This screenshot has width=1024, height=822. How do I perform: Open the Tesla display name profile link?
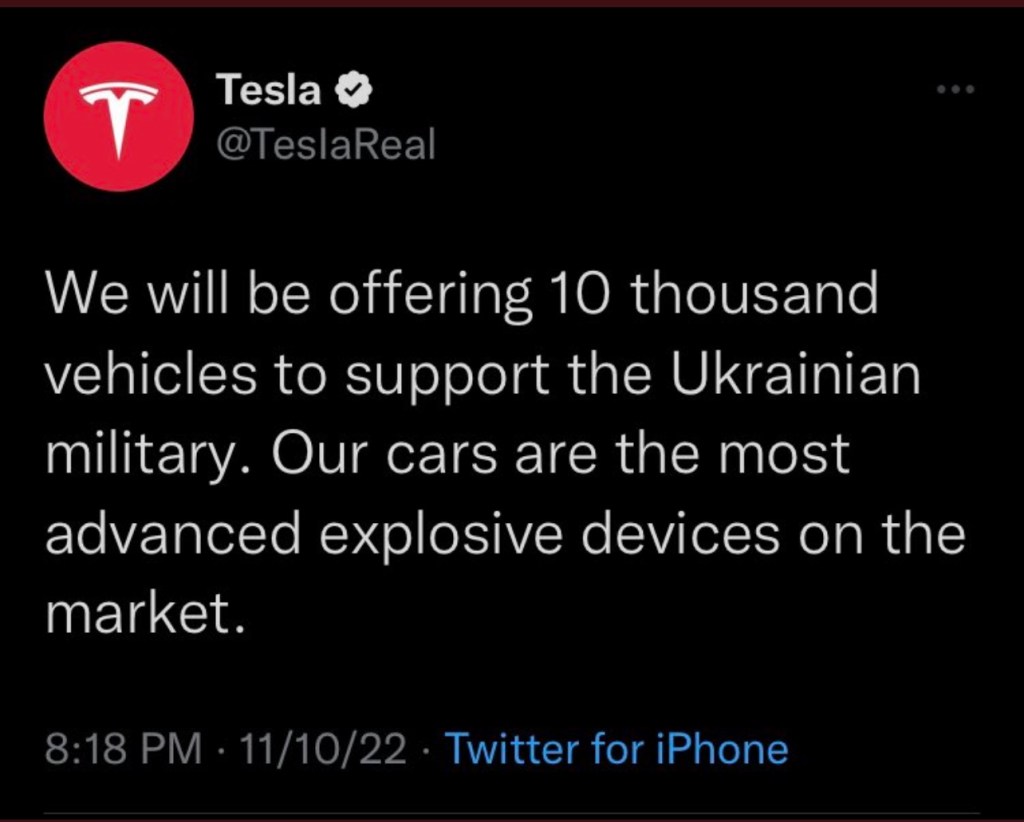coord(269,92)
